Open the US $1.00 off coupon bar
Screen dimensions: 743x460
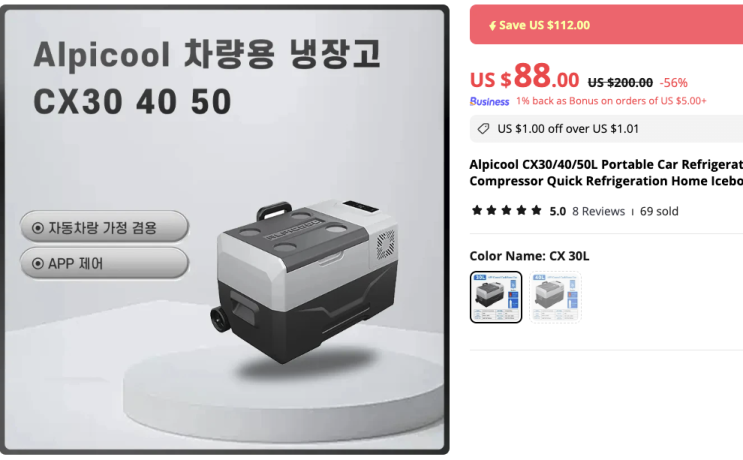[606, 129]
